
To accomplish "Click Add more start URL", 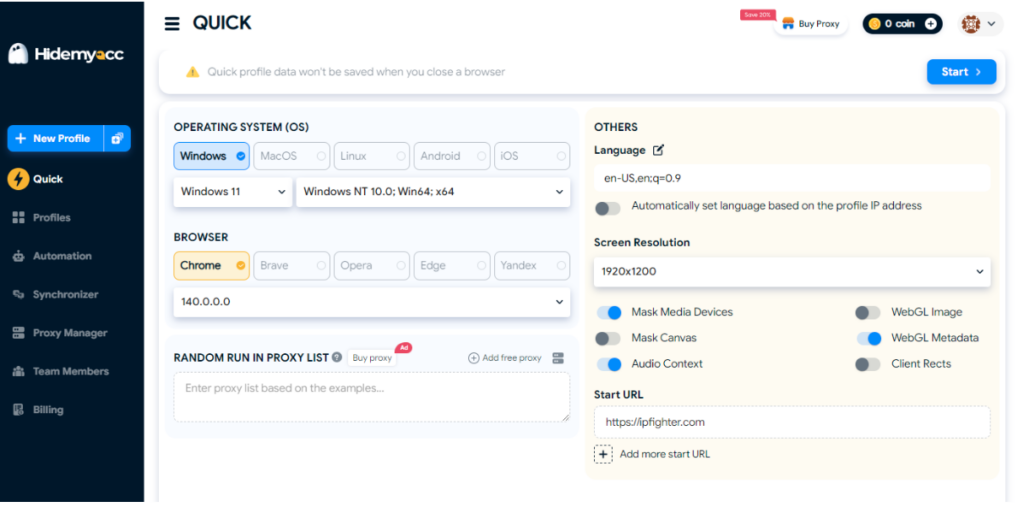I will coord(665,454).
